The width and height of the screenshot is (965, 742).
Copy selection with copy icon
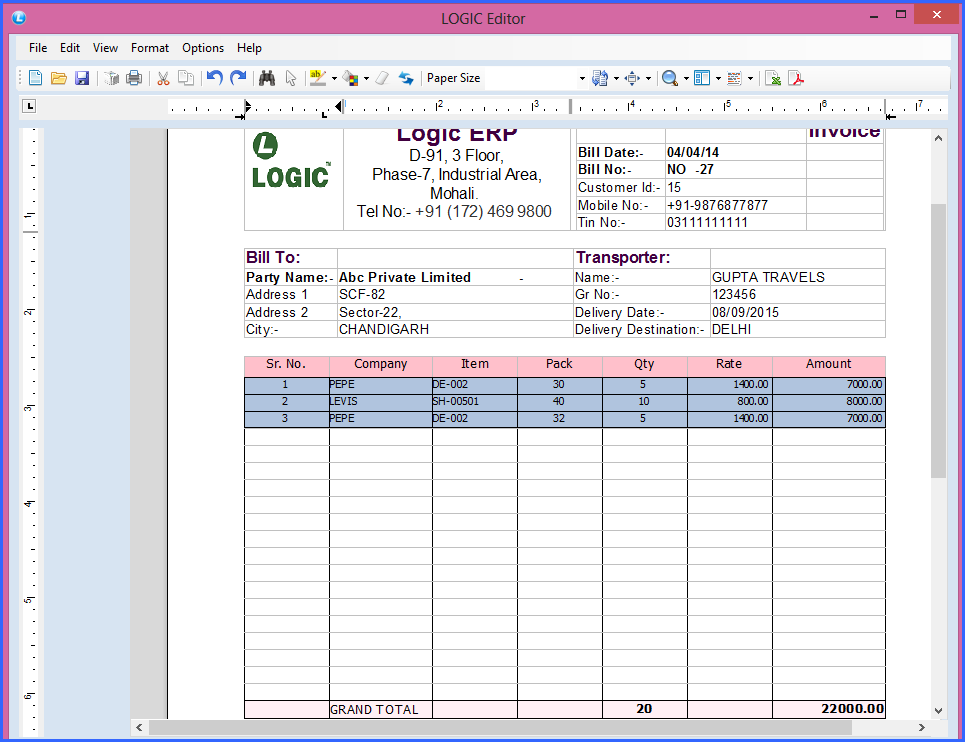pyautogui.click(x=186, y=78)
